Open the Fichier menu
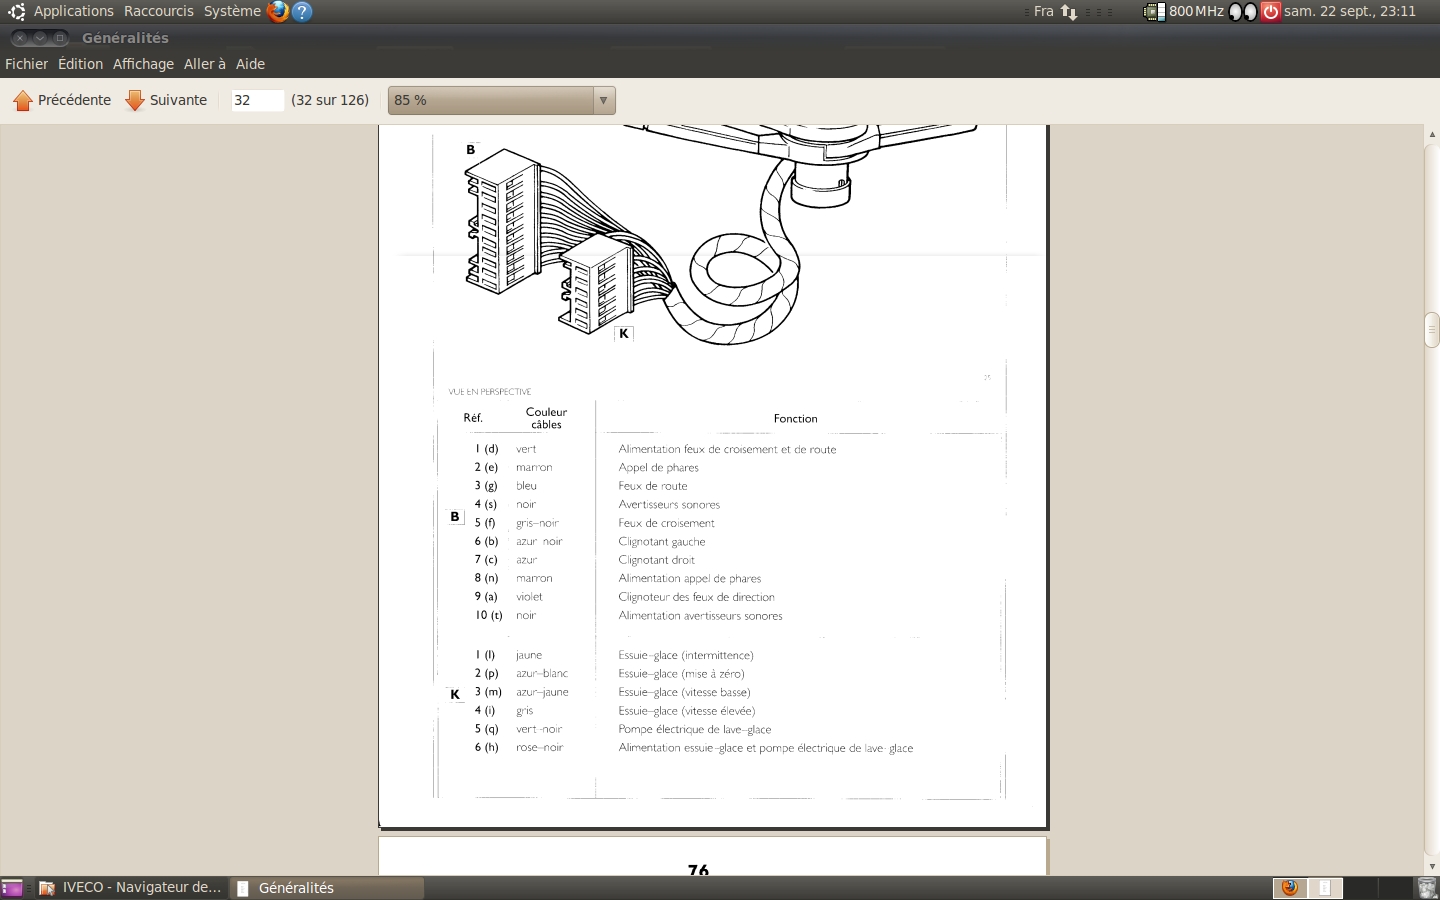1440x900 pixels. pos(27,64)
